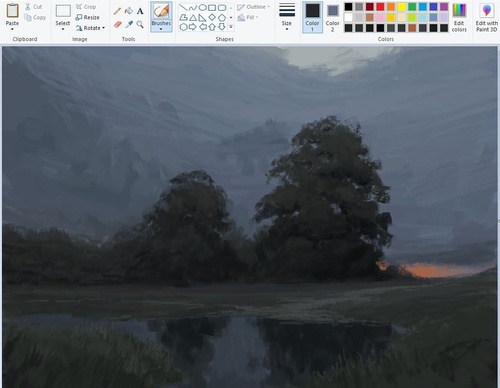The image size is (500, 388).
Task: Select the Color picker eyedropper tool
Action: pos(129,24)
